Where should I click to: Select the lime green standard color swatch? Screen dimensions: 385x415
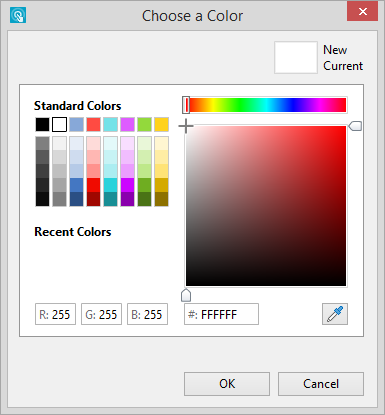click(144, 124)
